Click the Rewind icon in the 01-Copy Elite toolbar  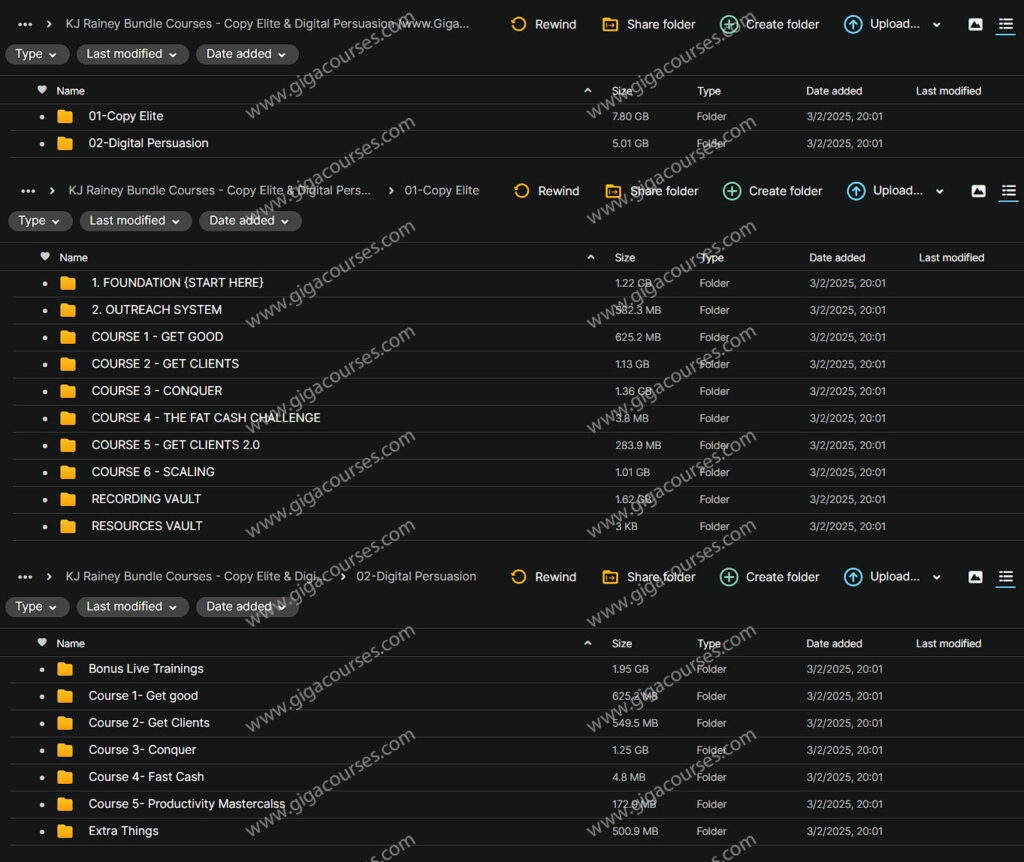(521, 191)
